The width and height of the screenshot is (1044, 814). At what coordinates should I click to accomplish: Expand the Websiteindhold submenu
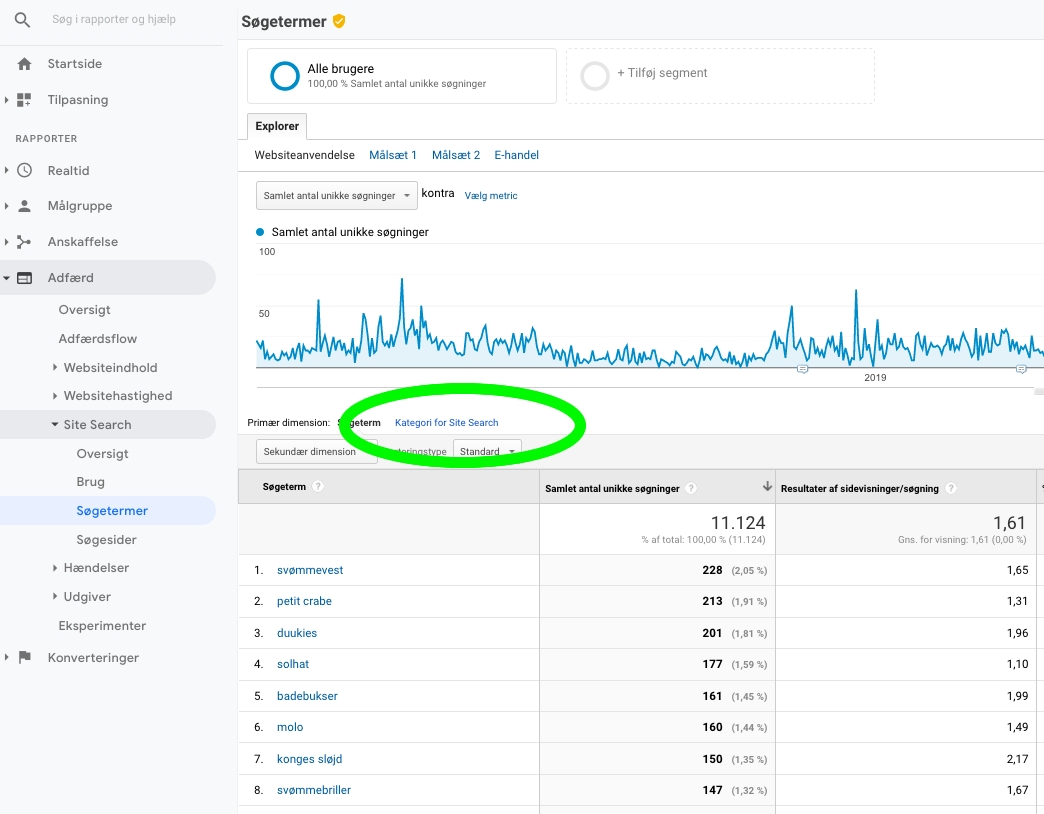pos(55,367)
